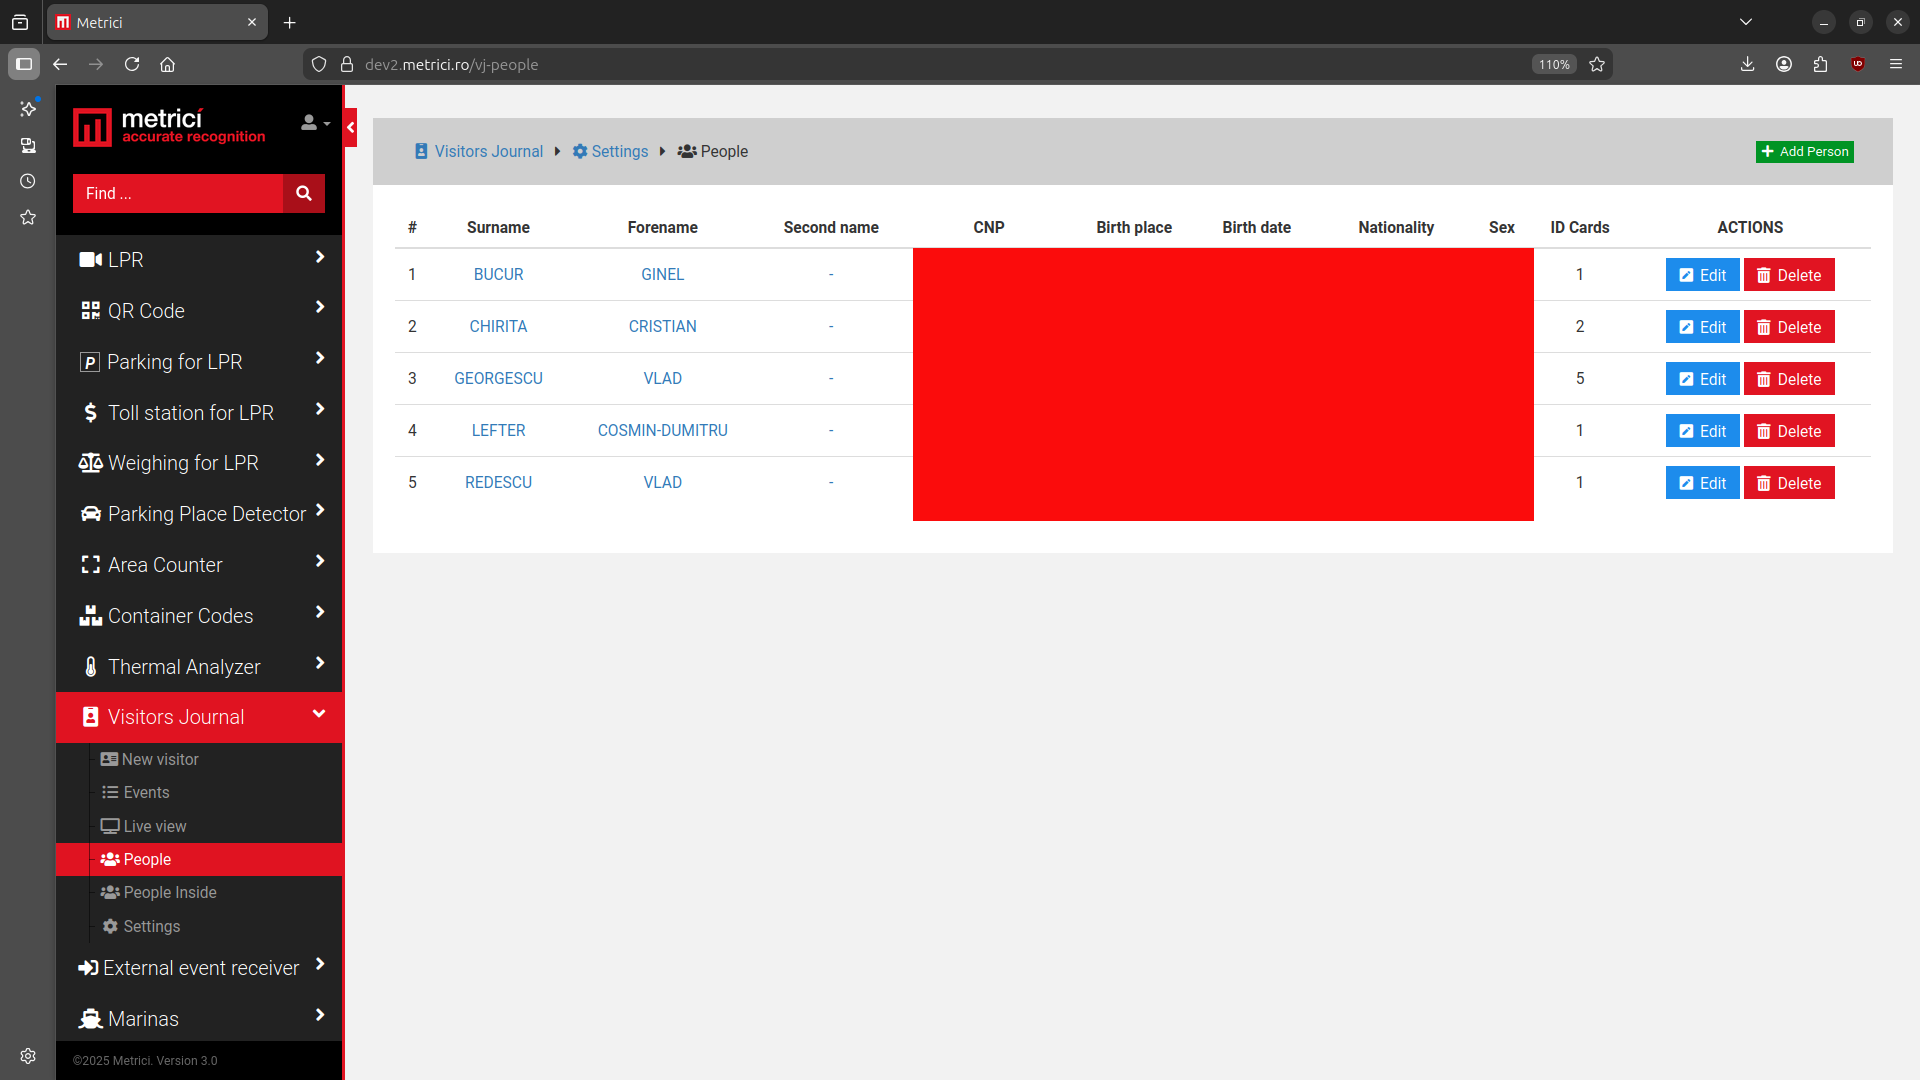This screenshot has height=1080, width=1920.
Task: Expand the Thermal Analyzer menu
Action: pyautogui.click(x=199, y=667)
